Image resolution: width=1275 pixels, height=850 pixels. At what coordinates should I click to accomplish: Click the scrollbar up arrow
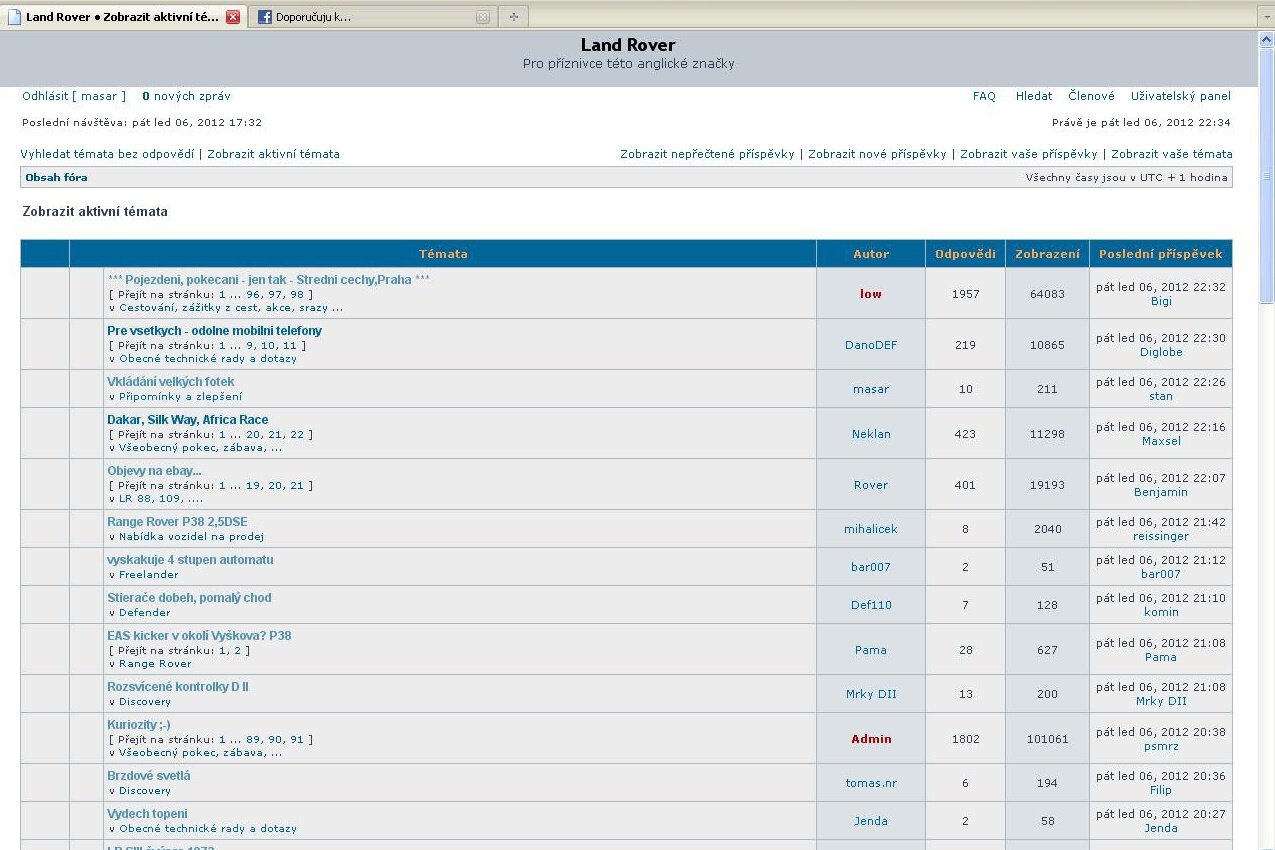pyautogui.click(x=1266, y=38)
